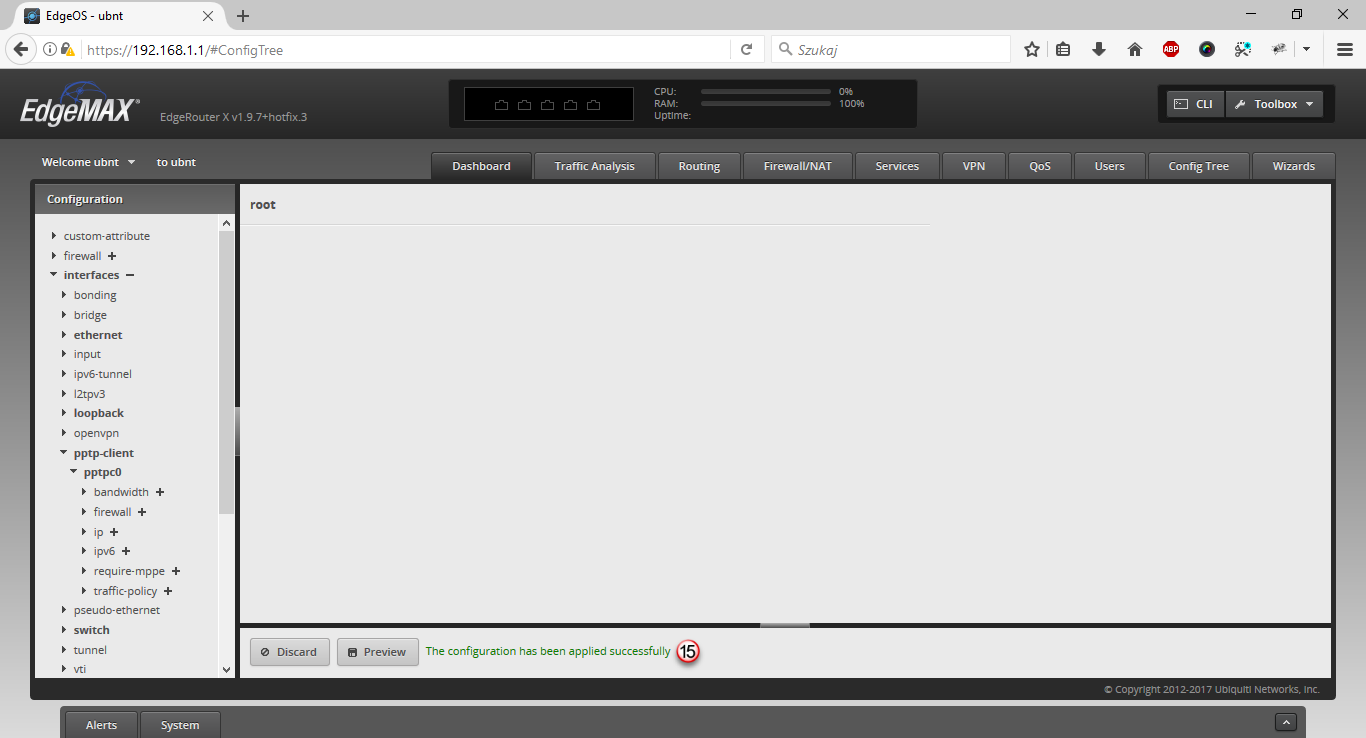Expand the bonding tree node
This screenshot has height=738, width=1366.
coord(64,295)
